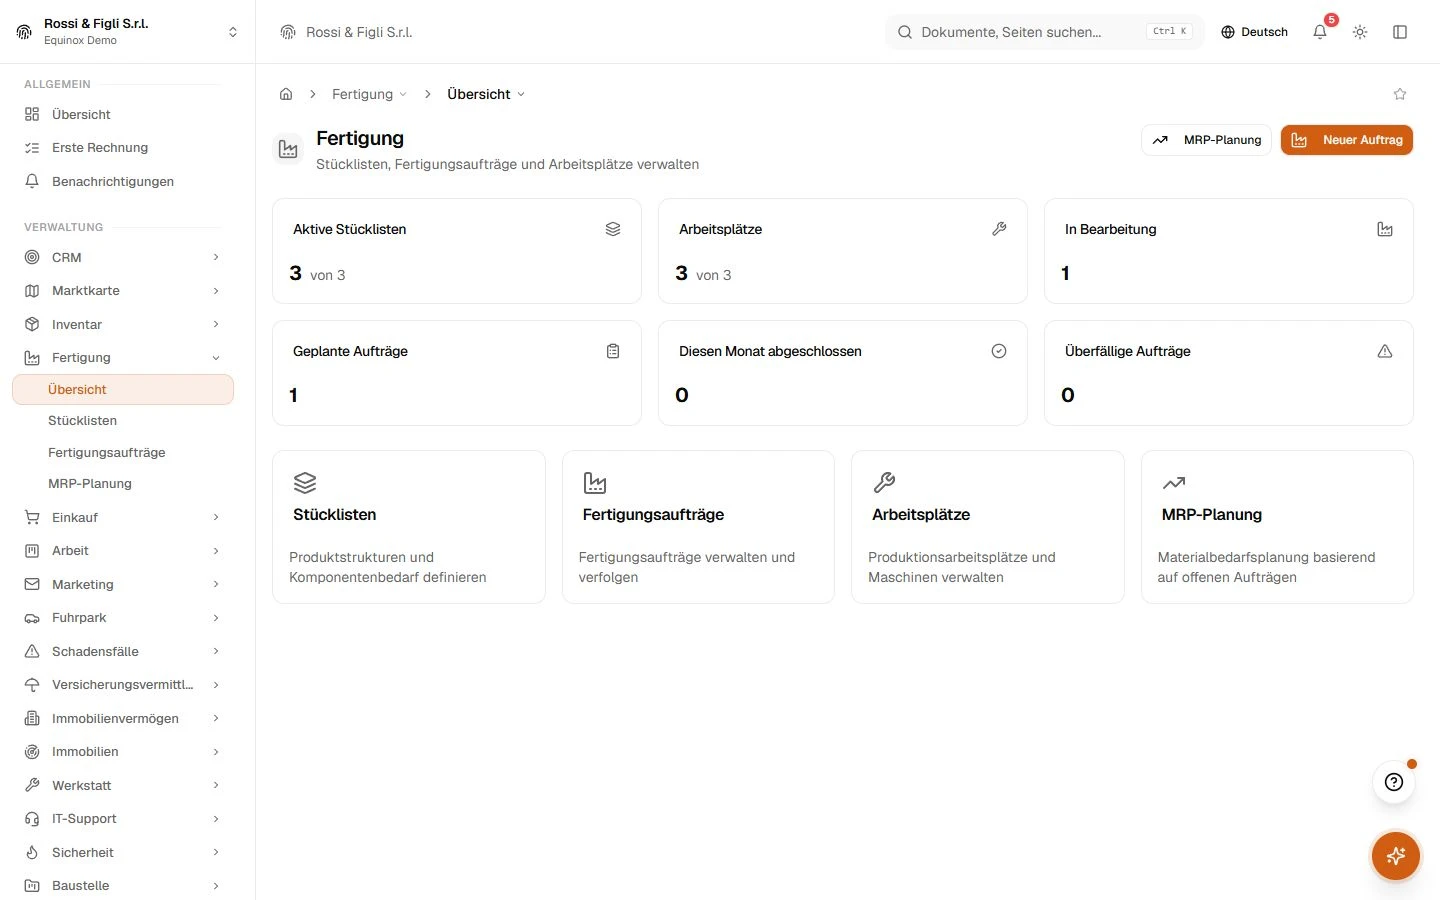Open the notifications bell icon

[1320, 32]
